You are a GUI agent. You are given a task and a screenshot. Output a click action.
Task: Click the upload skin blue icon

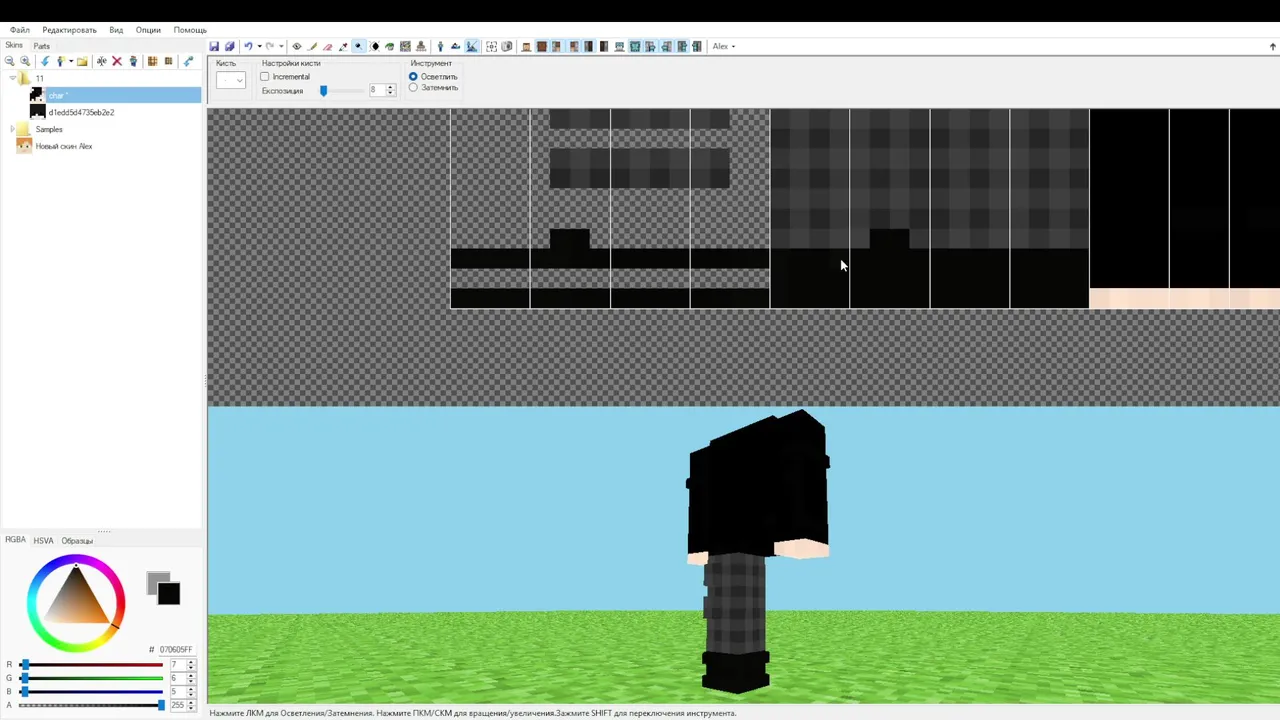click(x=188, y=62)
